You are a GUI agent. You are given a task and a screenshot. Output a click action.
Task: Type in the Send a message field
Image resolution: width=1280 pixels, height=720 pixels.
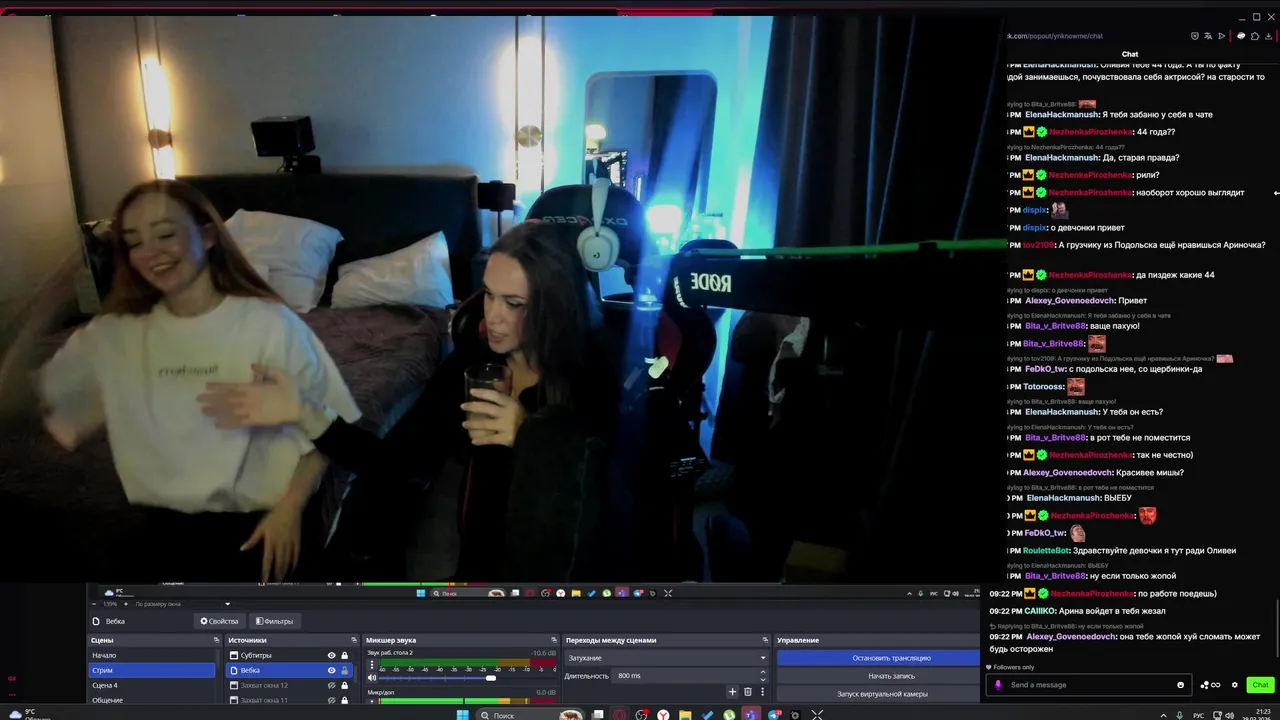pyautogui.click(x=1088, y=685)
